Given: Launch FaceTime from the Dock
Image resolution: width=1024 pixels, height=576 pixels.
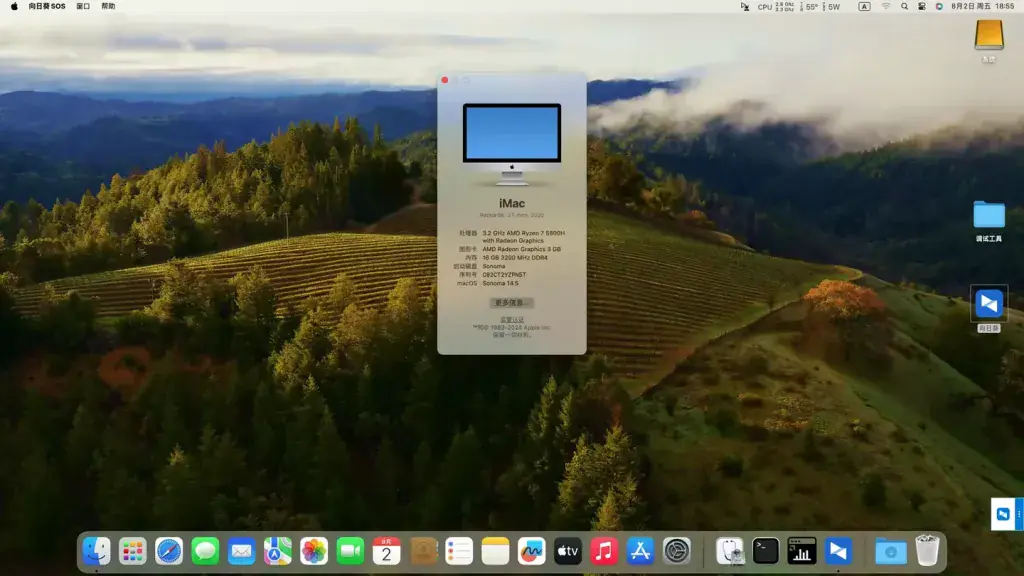Looking at the screenshot, I should [x=350, y=551].
